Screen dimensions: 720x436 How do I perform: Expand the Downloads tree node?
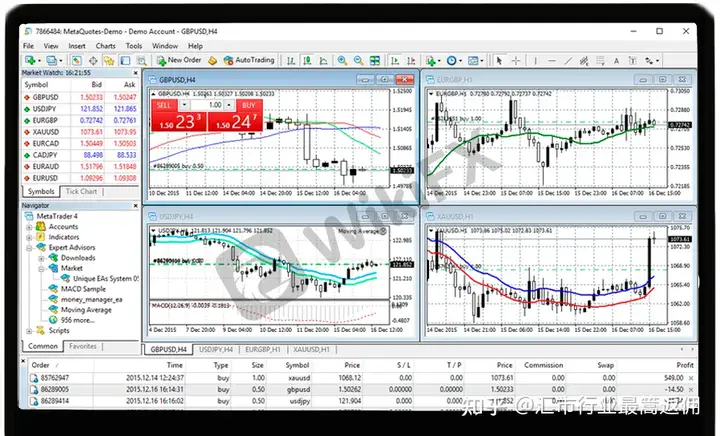41,258
